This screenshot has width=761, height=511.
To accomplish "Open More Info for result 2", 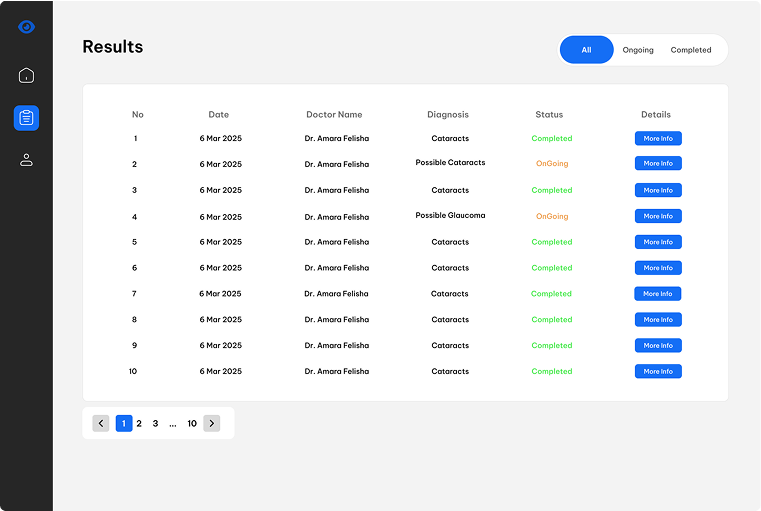I will pos(658,163).
